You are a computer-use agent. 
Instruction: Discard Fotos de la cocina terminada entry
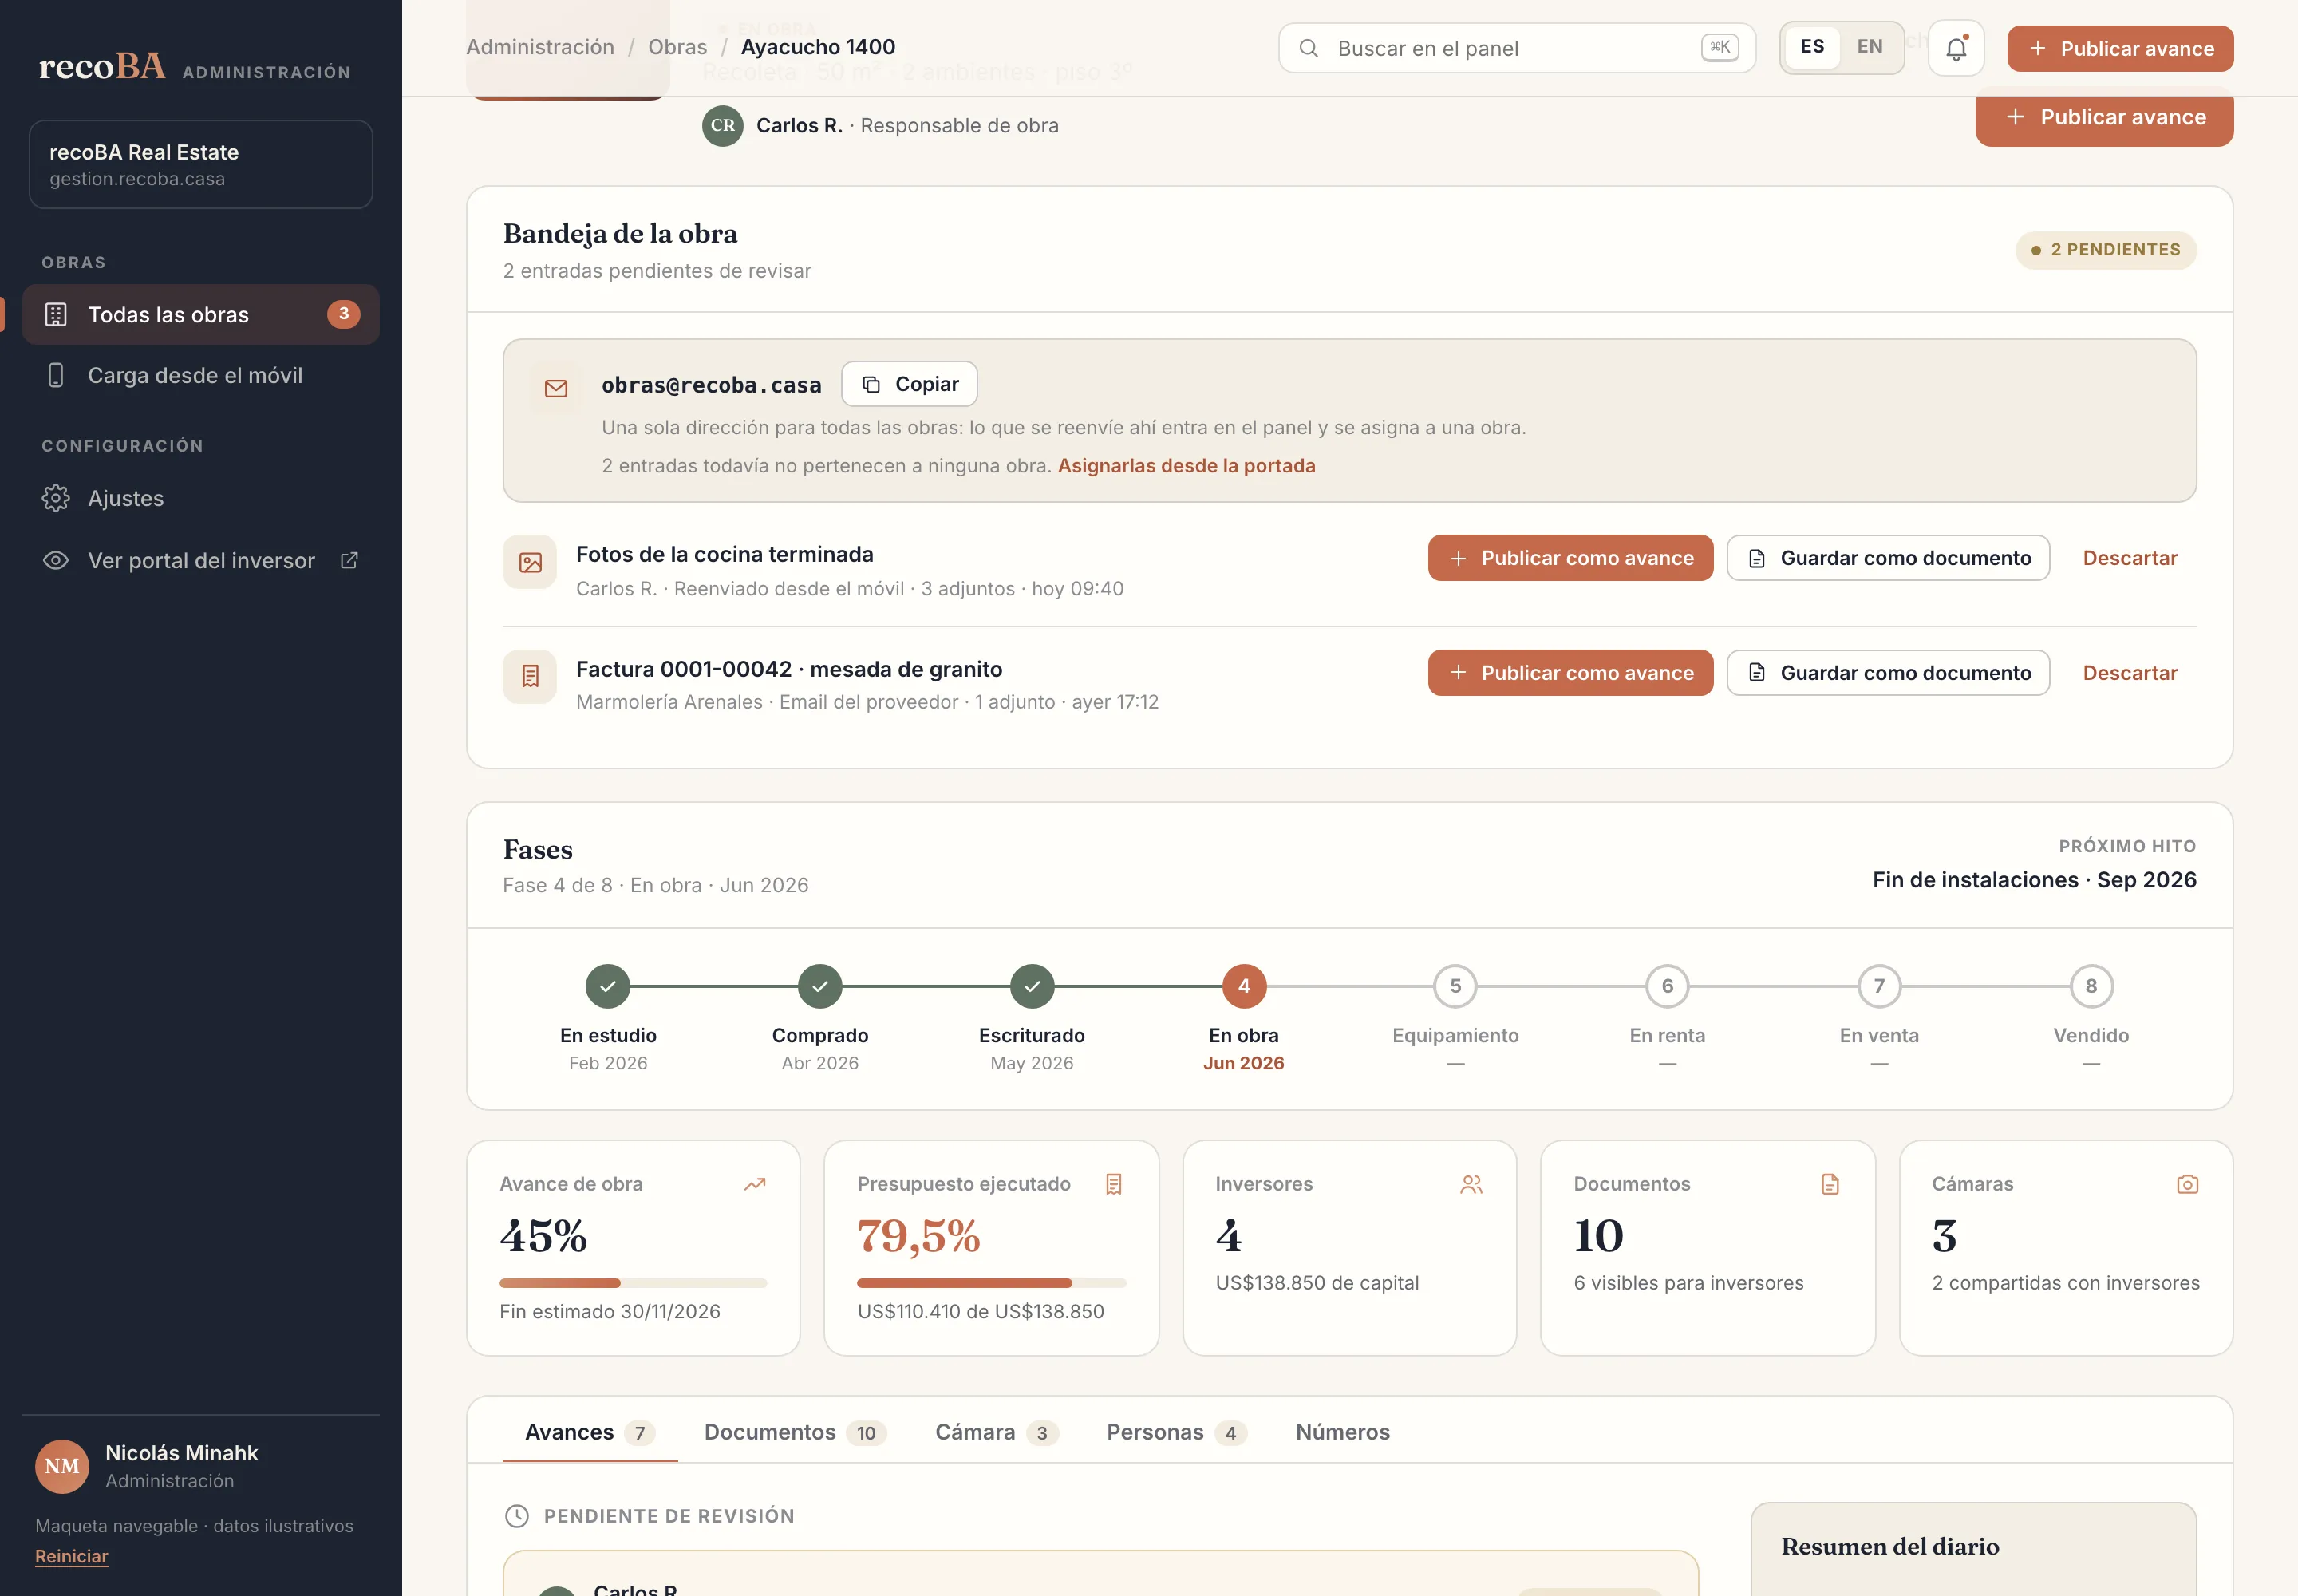pyautogui.click(x=2130, y=558)
